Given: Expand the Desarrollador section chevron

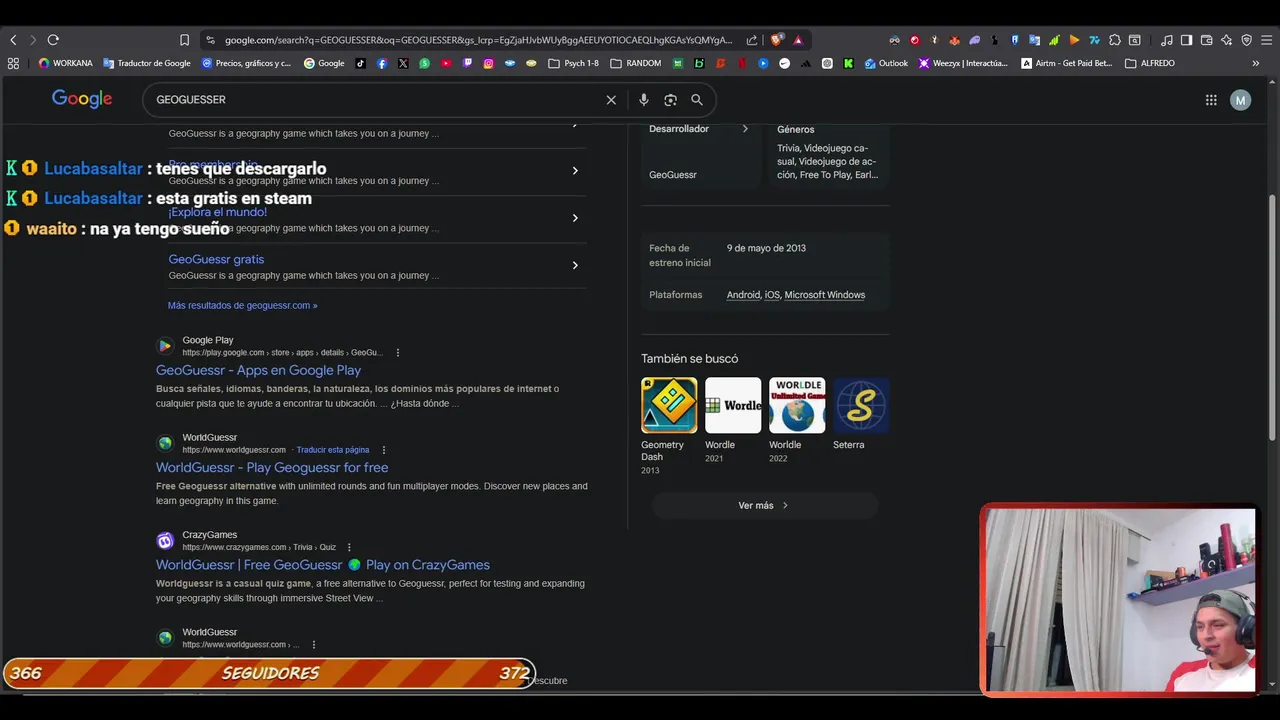Looking at the screenshot, I should [x=745, y=129].
